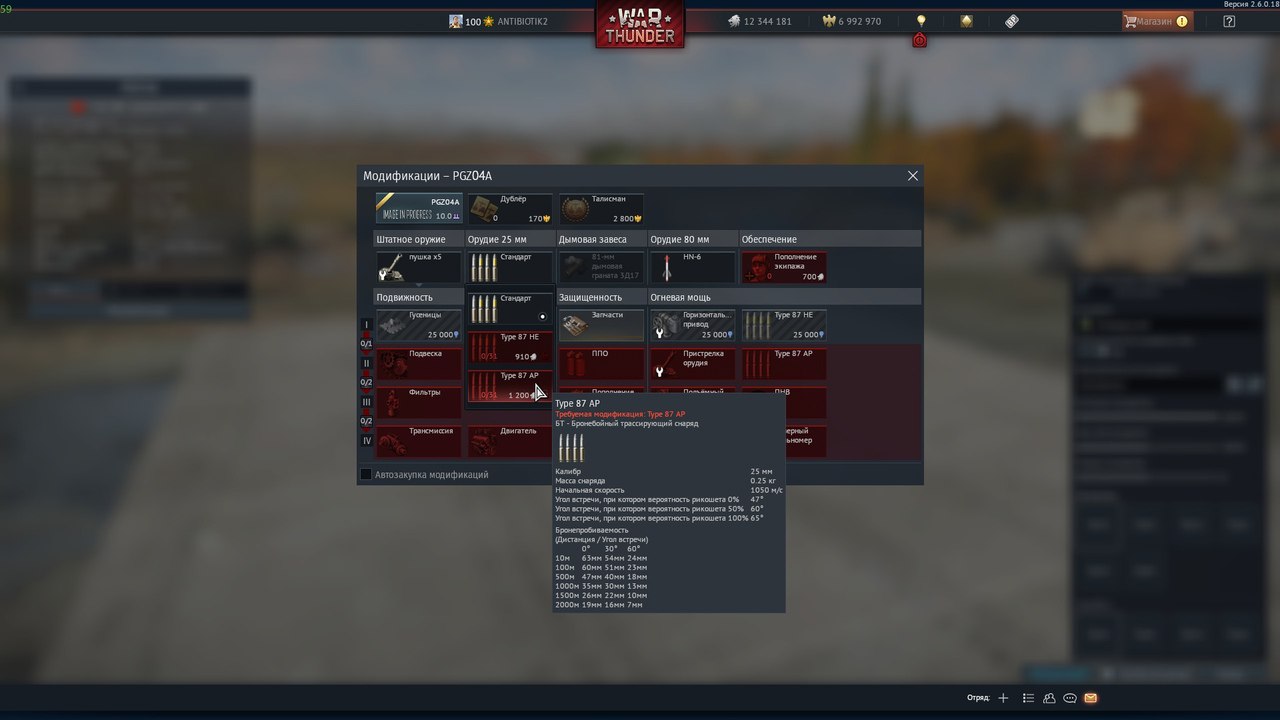Open the ANTIBIOTIK2 player profile

498,21
